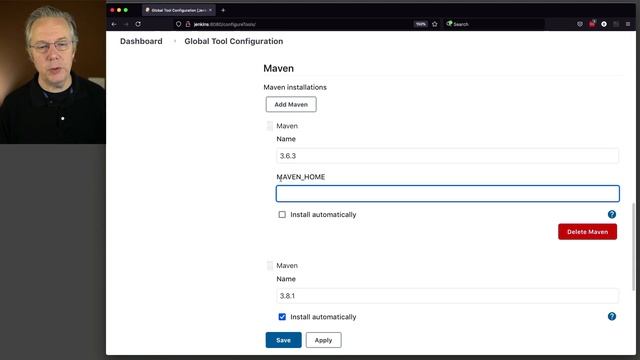Grab the drag handle of Maven 3.8.1 entry

tap(270, 266)
